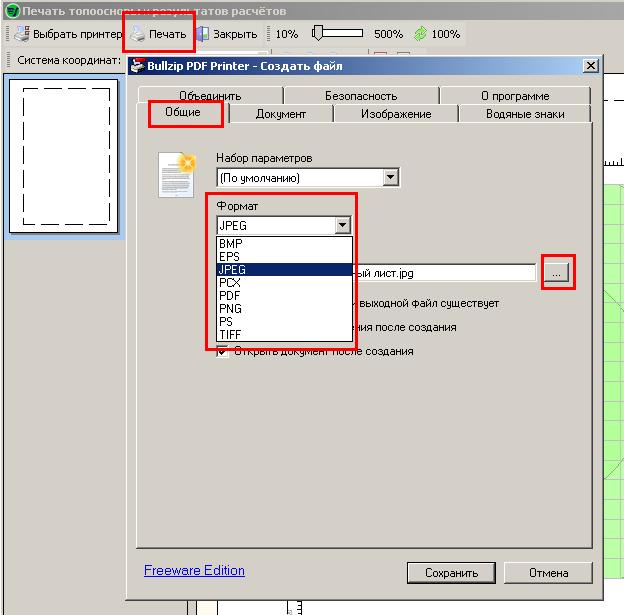The image size is (624, 615).
Task: Click the Bullzip PDF Printer title icon
Action: pos(140,66)
